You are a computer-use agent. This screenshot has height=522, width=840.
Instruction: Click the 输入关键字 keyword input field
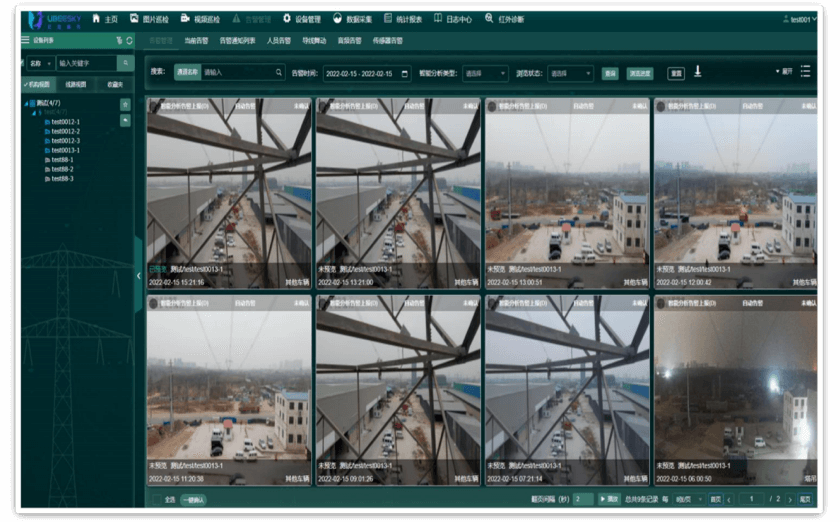(86, 63)
